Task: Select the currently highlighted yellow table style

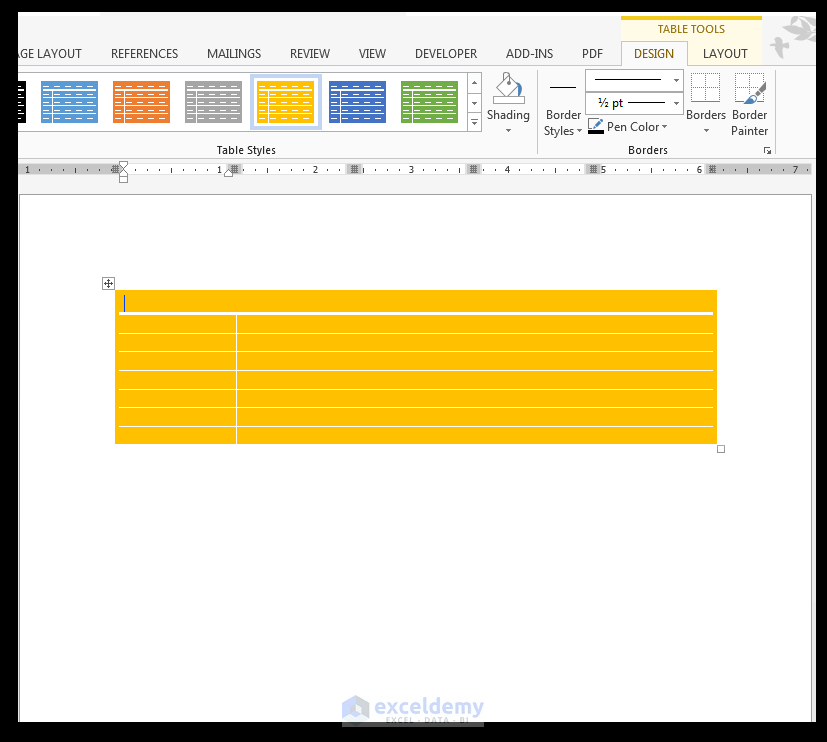Action: (285, 101)
